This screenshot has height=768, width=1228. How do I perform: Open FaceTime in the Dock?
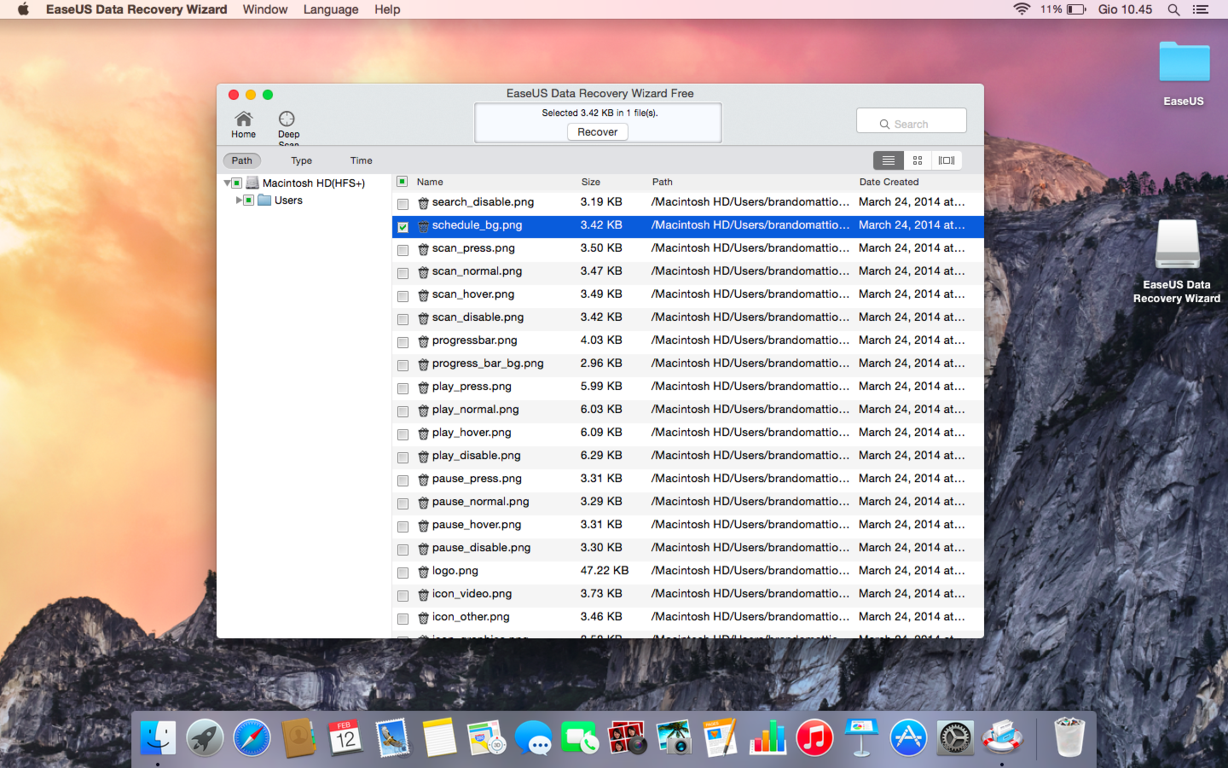pos(580,738)
